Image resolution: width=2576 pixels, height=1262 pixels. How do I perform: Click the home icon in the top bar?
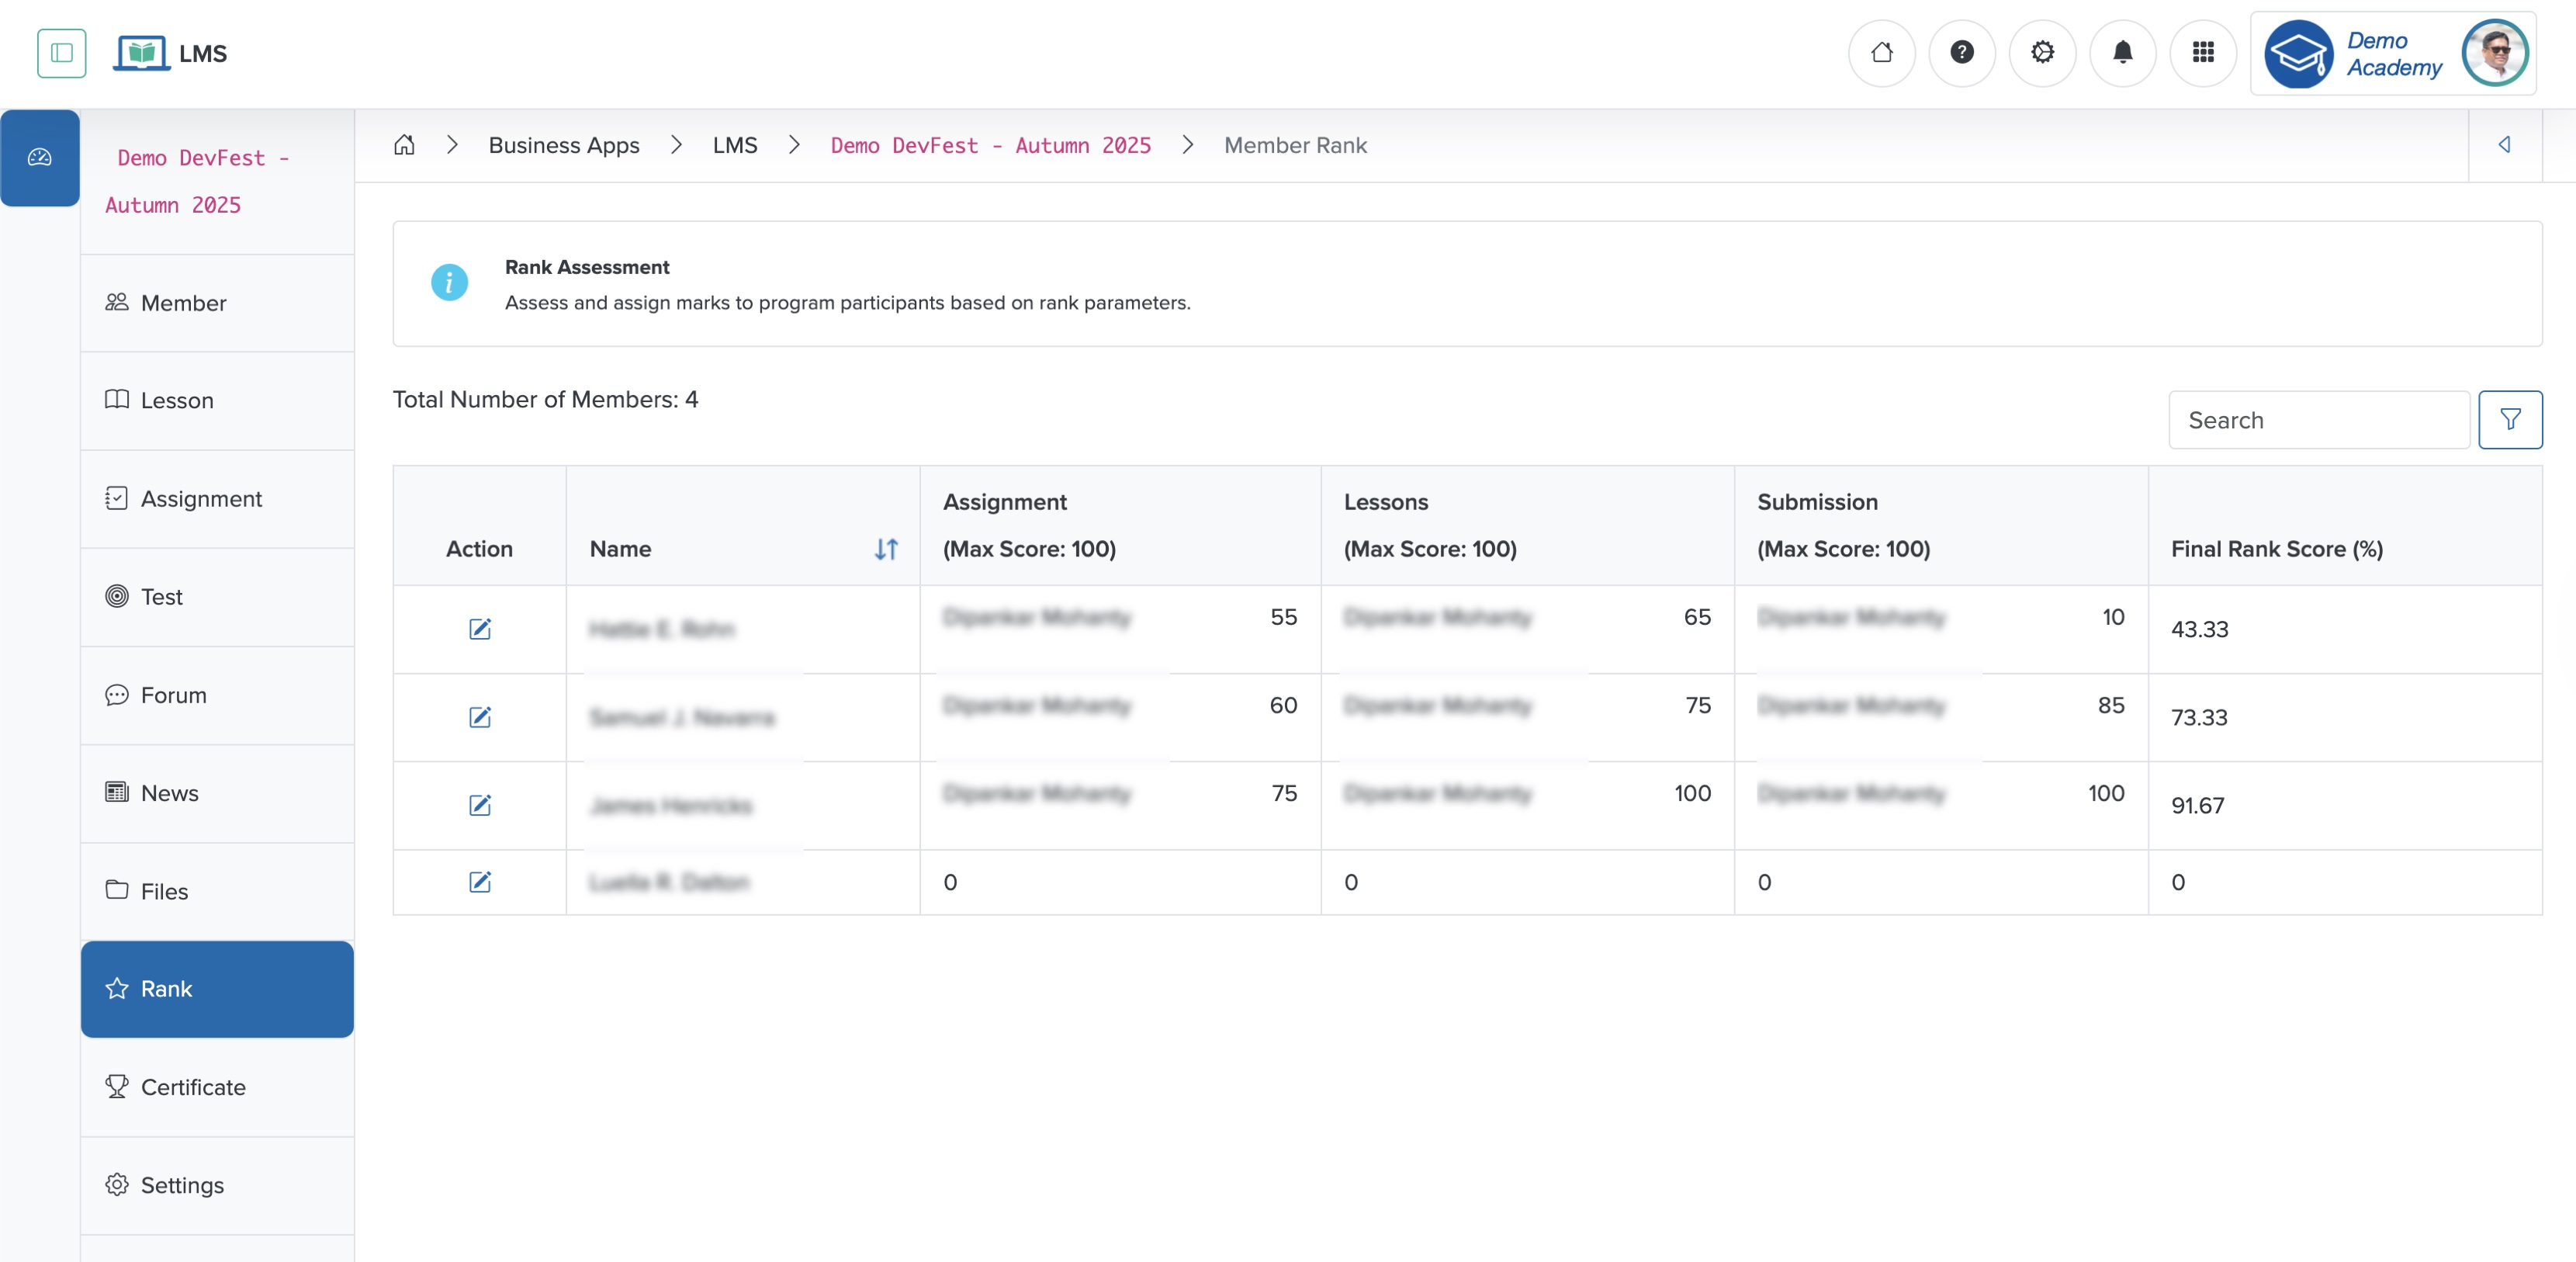[x=1882, y=53]
